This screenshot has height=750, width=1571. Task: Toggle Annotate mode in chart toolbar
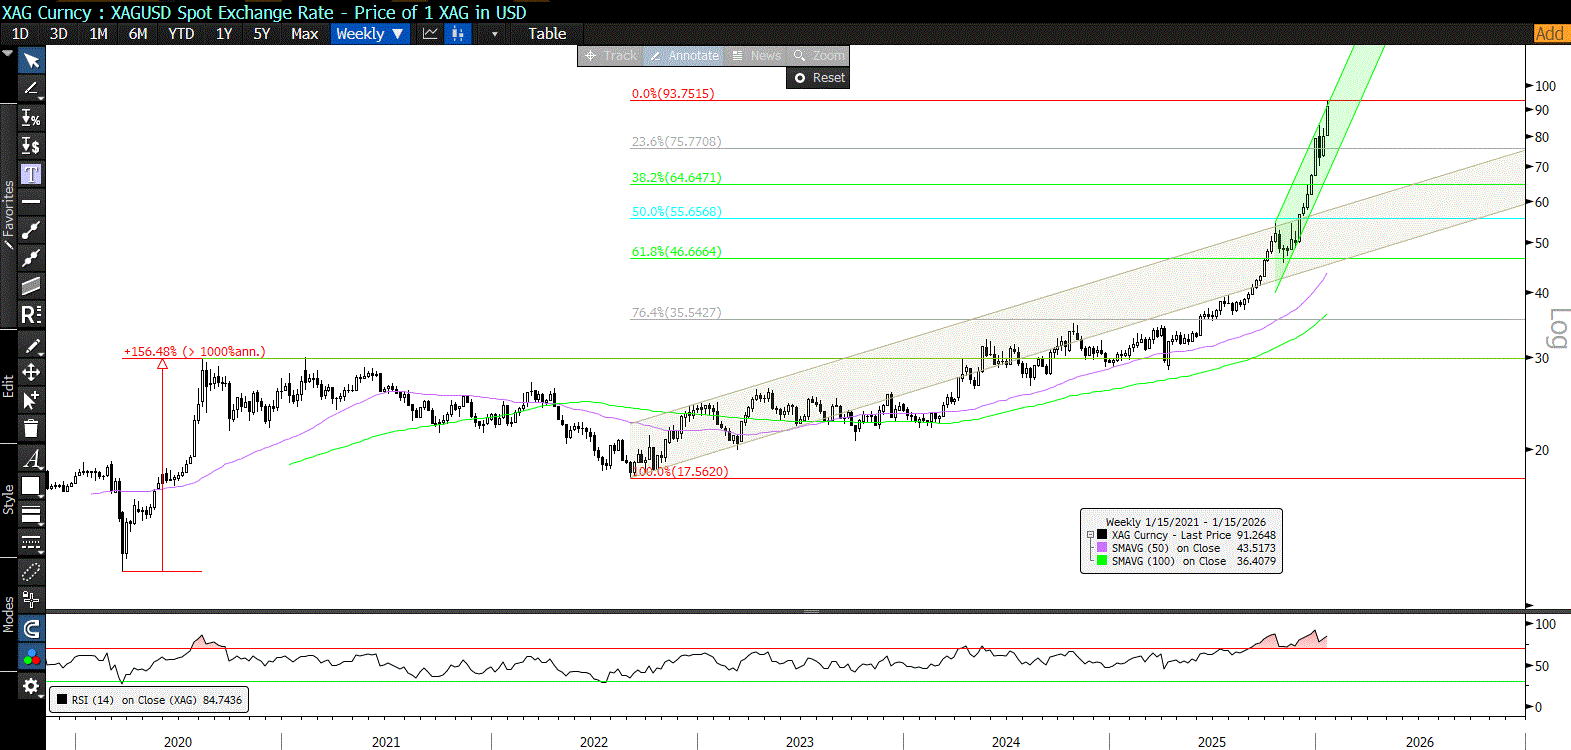685,56
